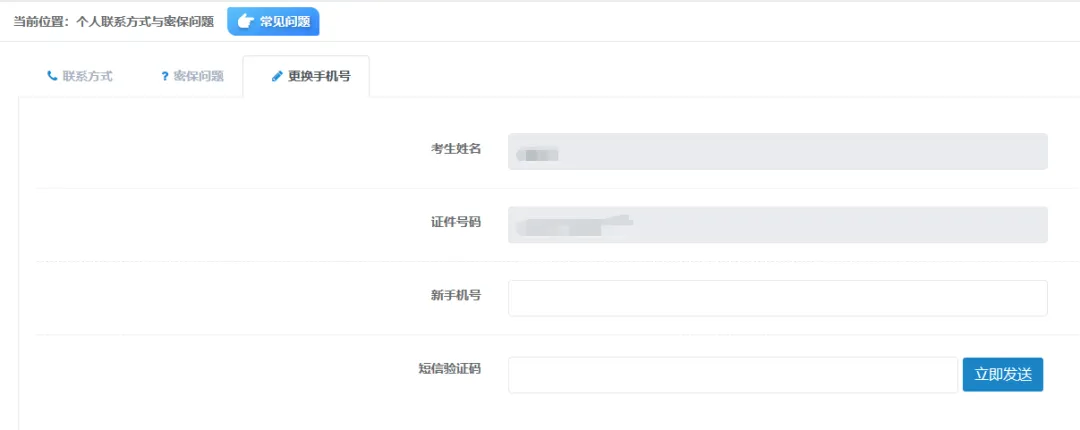The width and height of the screenshot is (1080, 430).
Task: Click the question mark icon on 密保问题
Action: (165, 76)
